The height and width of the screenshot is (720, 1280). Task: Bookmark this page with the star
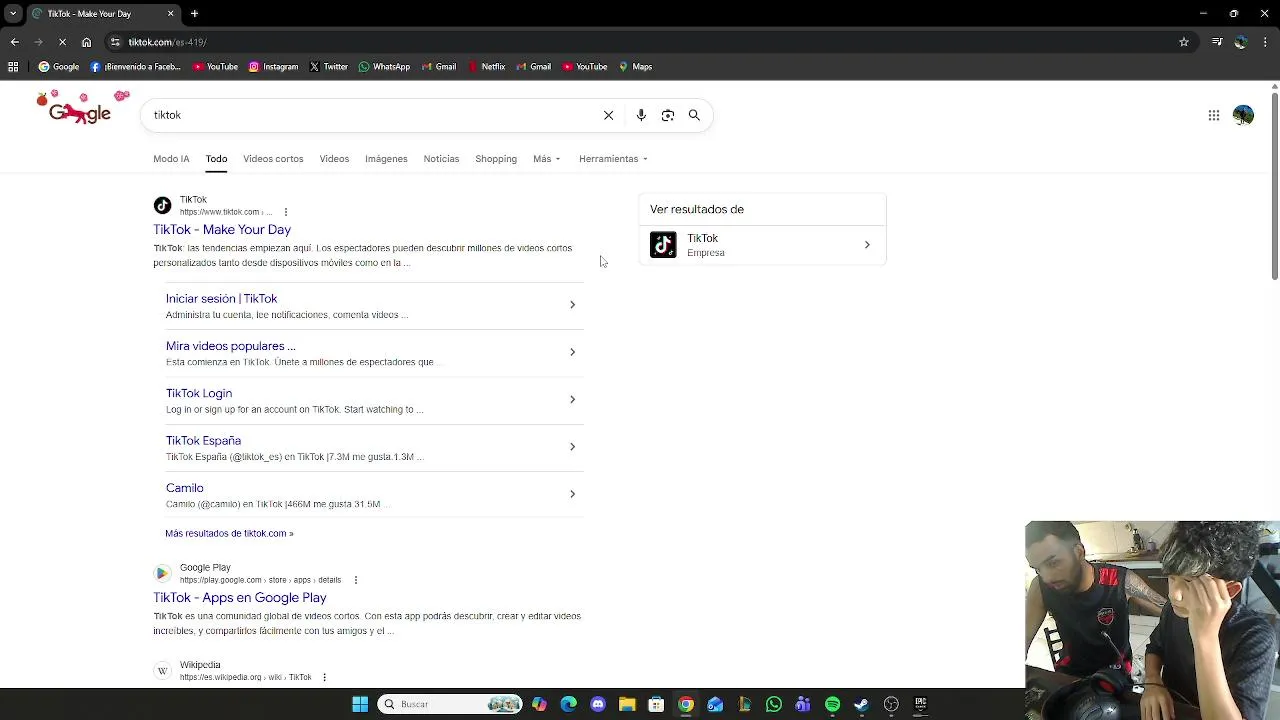tap(1184, 42)
